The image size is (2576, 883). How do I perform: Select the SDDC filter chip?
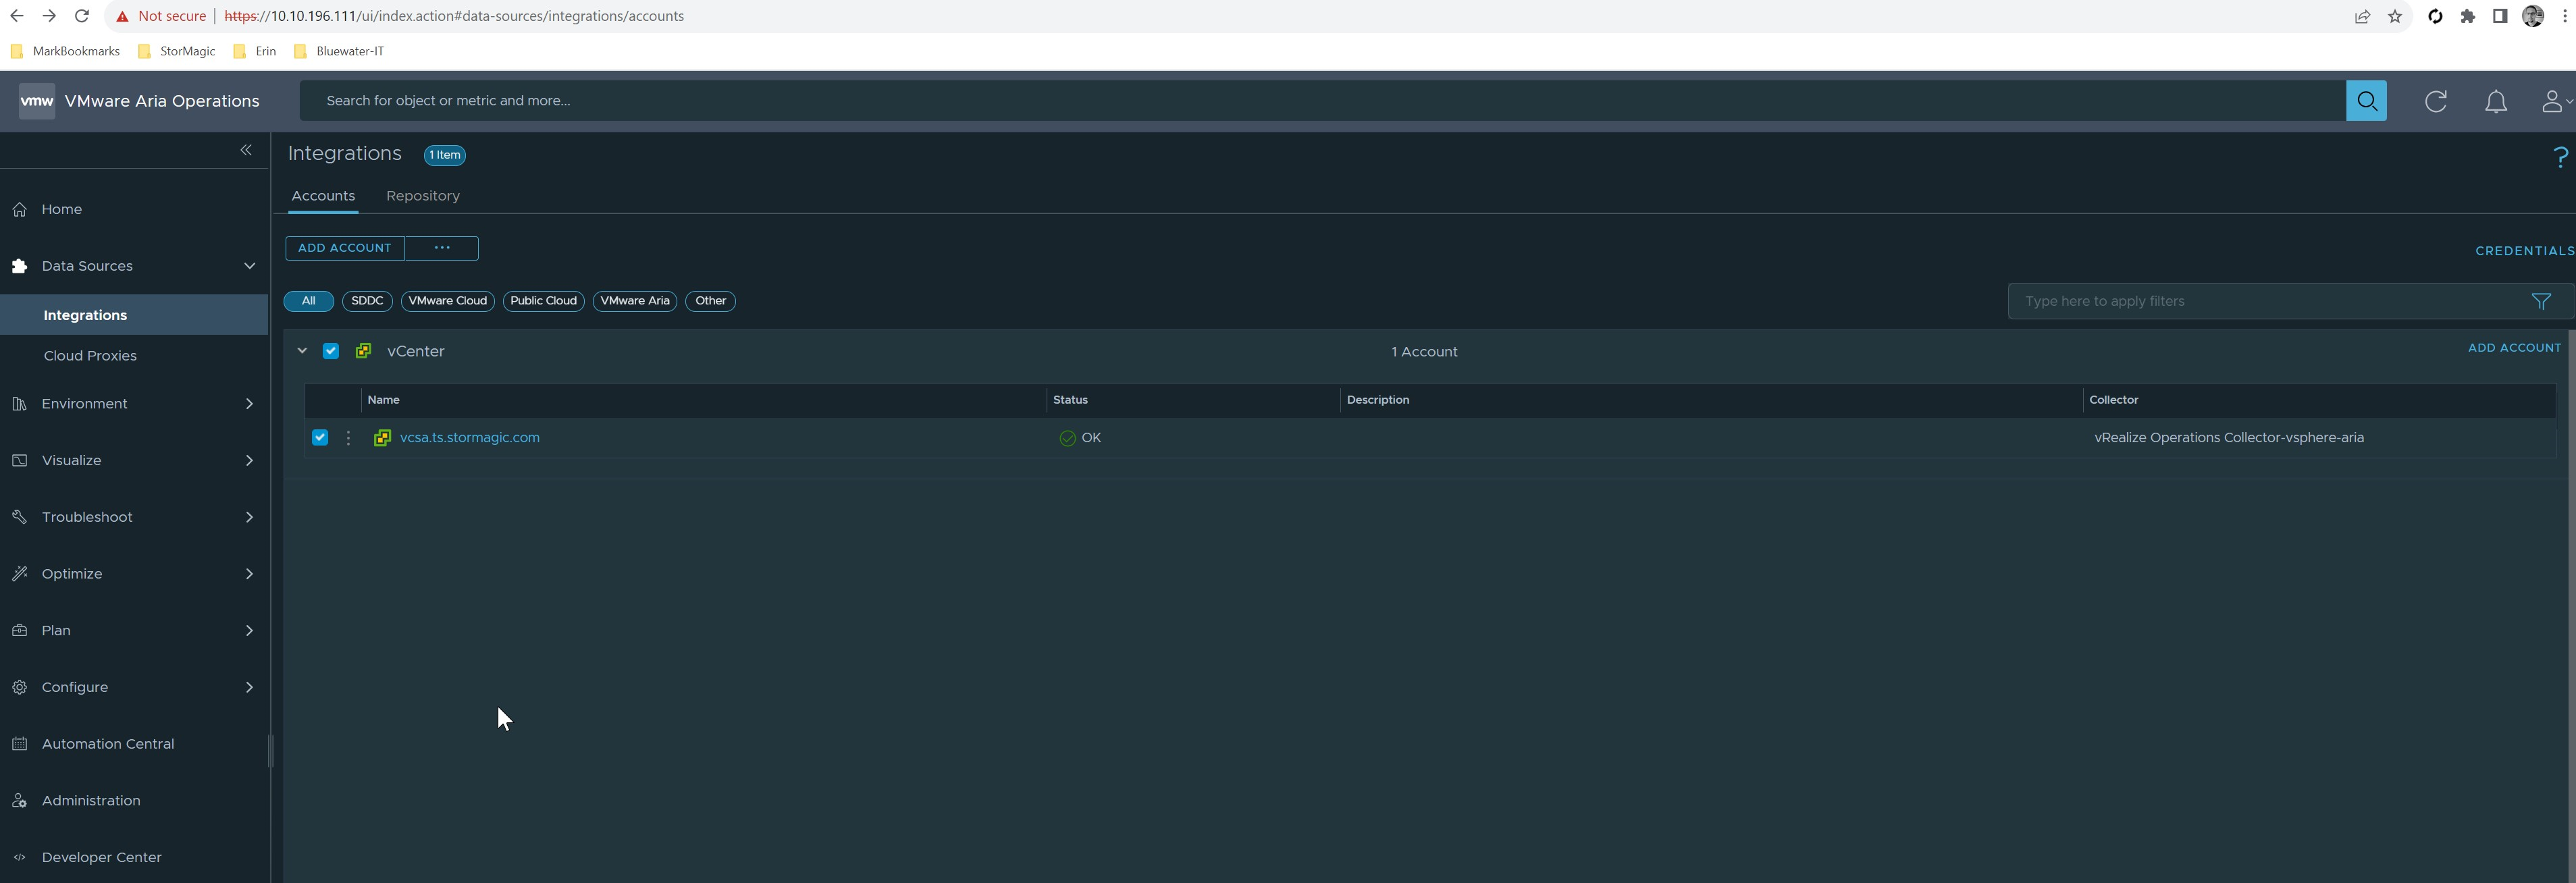[367, 301]
